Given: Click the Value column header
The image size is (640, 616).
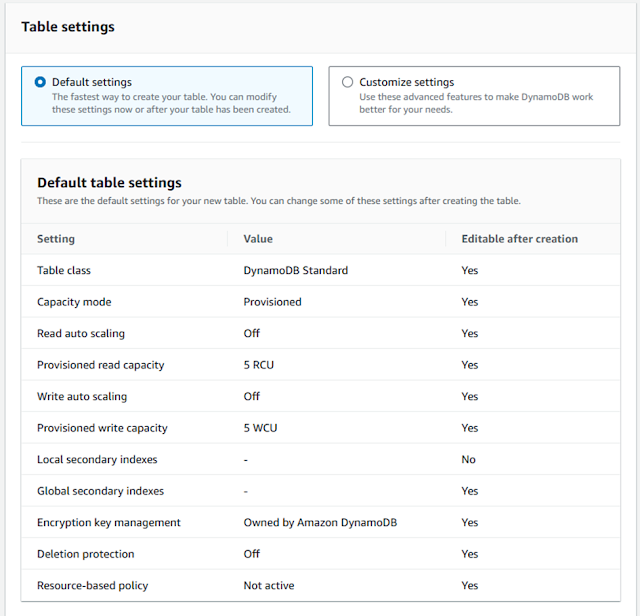Looking at the screenshot, I should click(x=258, y=239).
